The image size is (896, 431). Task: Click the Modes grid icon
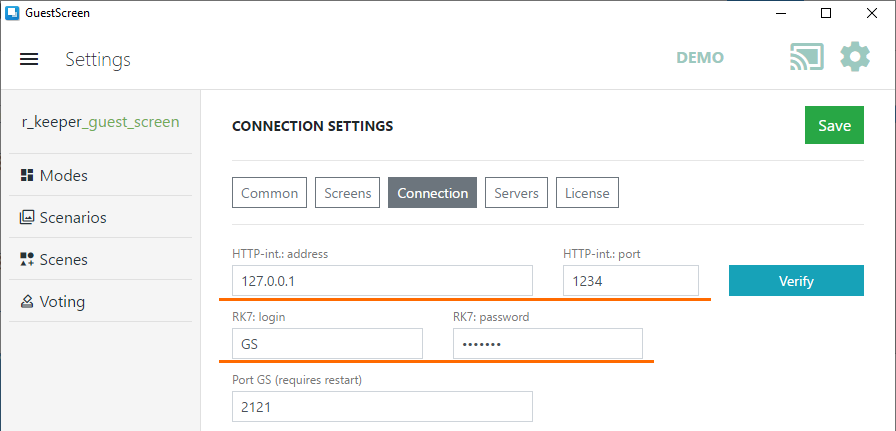tap(27, 175)
